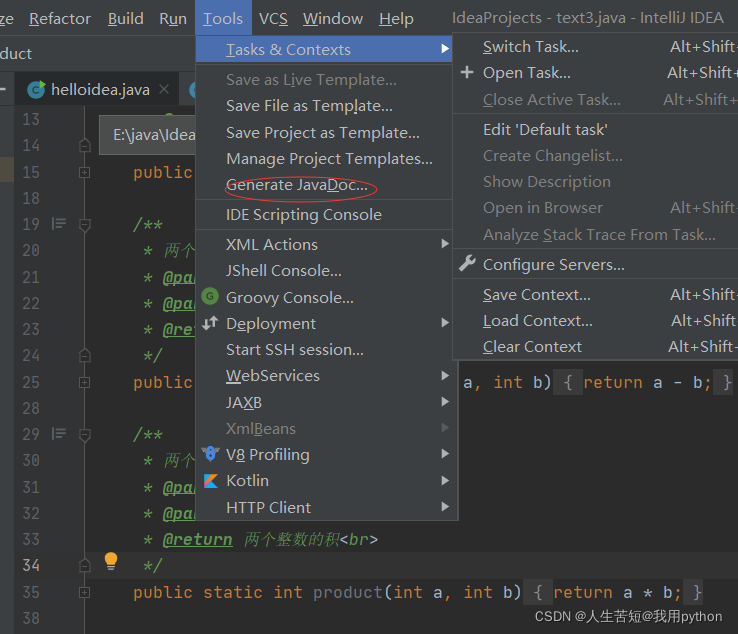The image size is (738, 634).
Task: Click fold end marker at line 34
Action: point(84,565)
